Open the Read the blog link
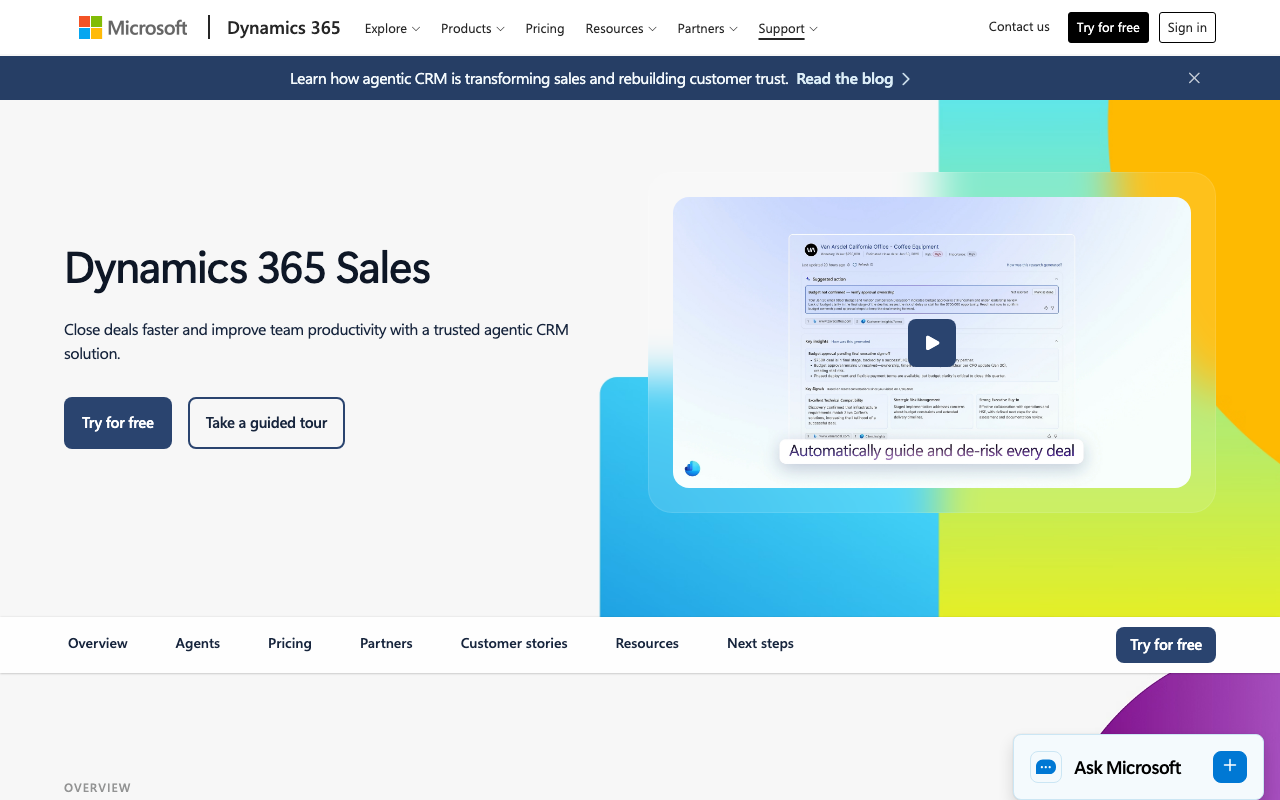 [844, 78]
